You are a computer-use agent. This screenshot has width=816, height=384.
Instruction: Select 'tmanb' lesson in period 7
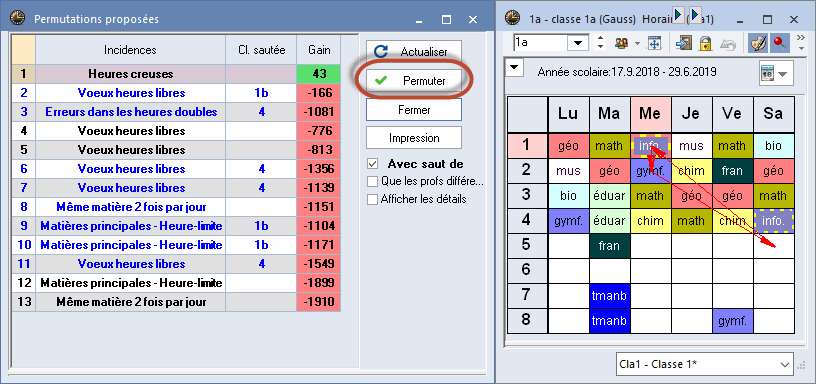tap(609, 295)
